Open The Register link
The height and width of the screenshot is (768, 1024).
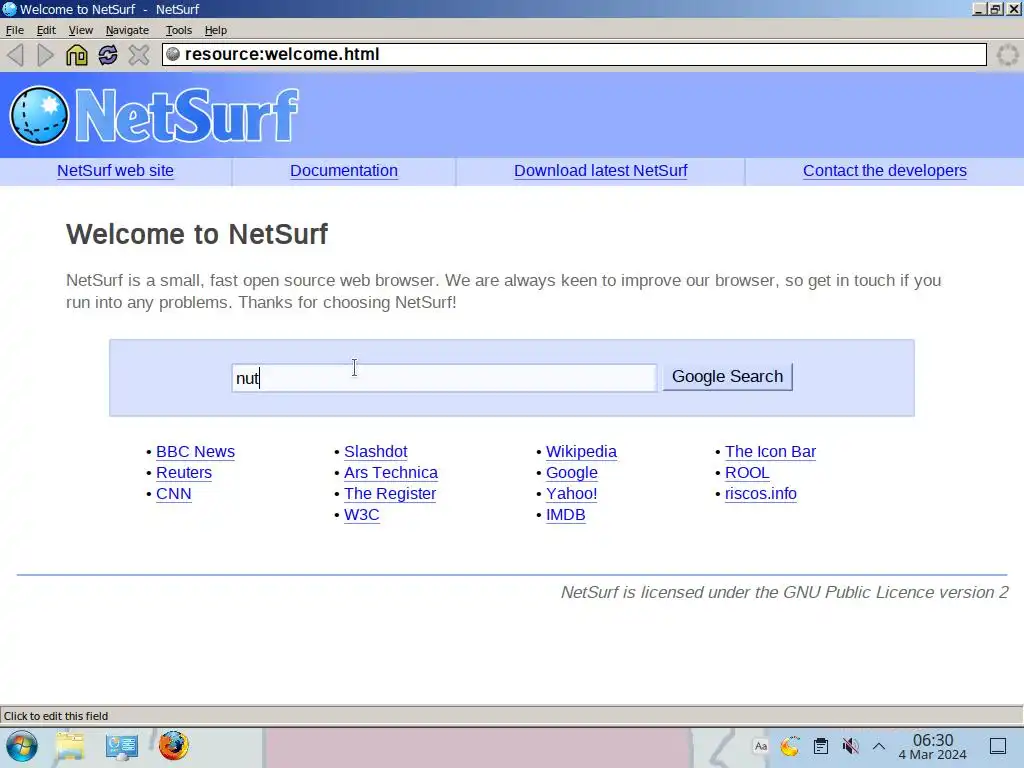click(390, 493)
